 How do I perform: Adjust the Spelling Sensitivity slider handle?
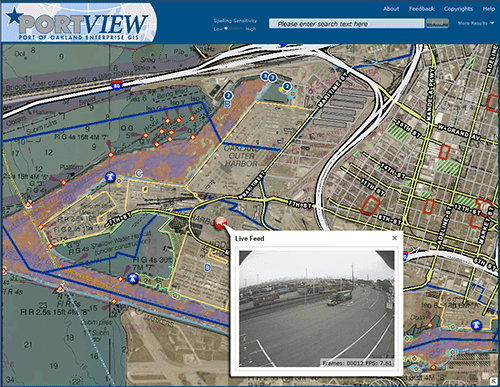[x=226, y=29]
